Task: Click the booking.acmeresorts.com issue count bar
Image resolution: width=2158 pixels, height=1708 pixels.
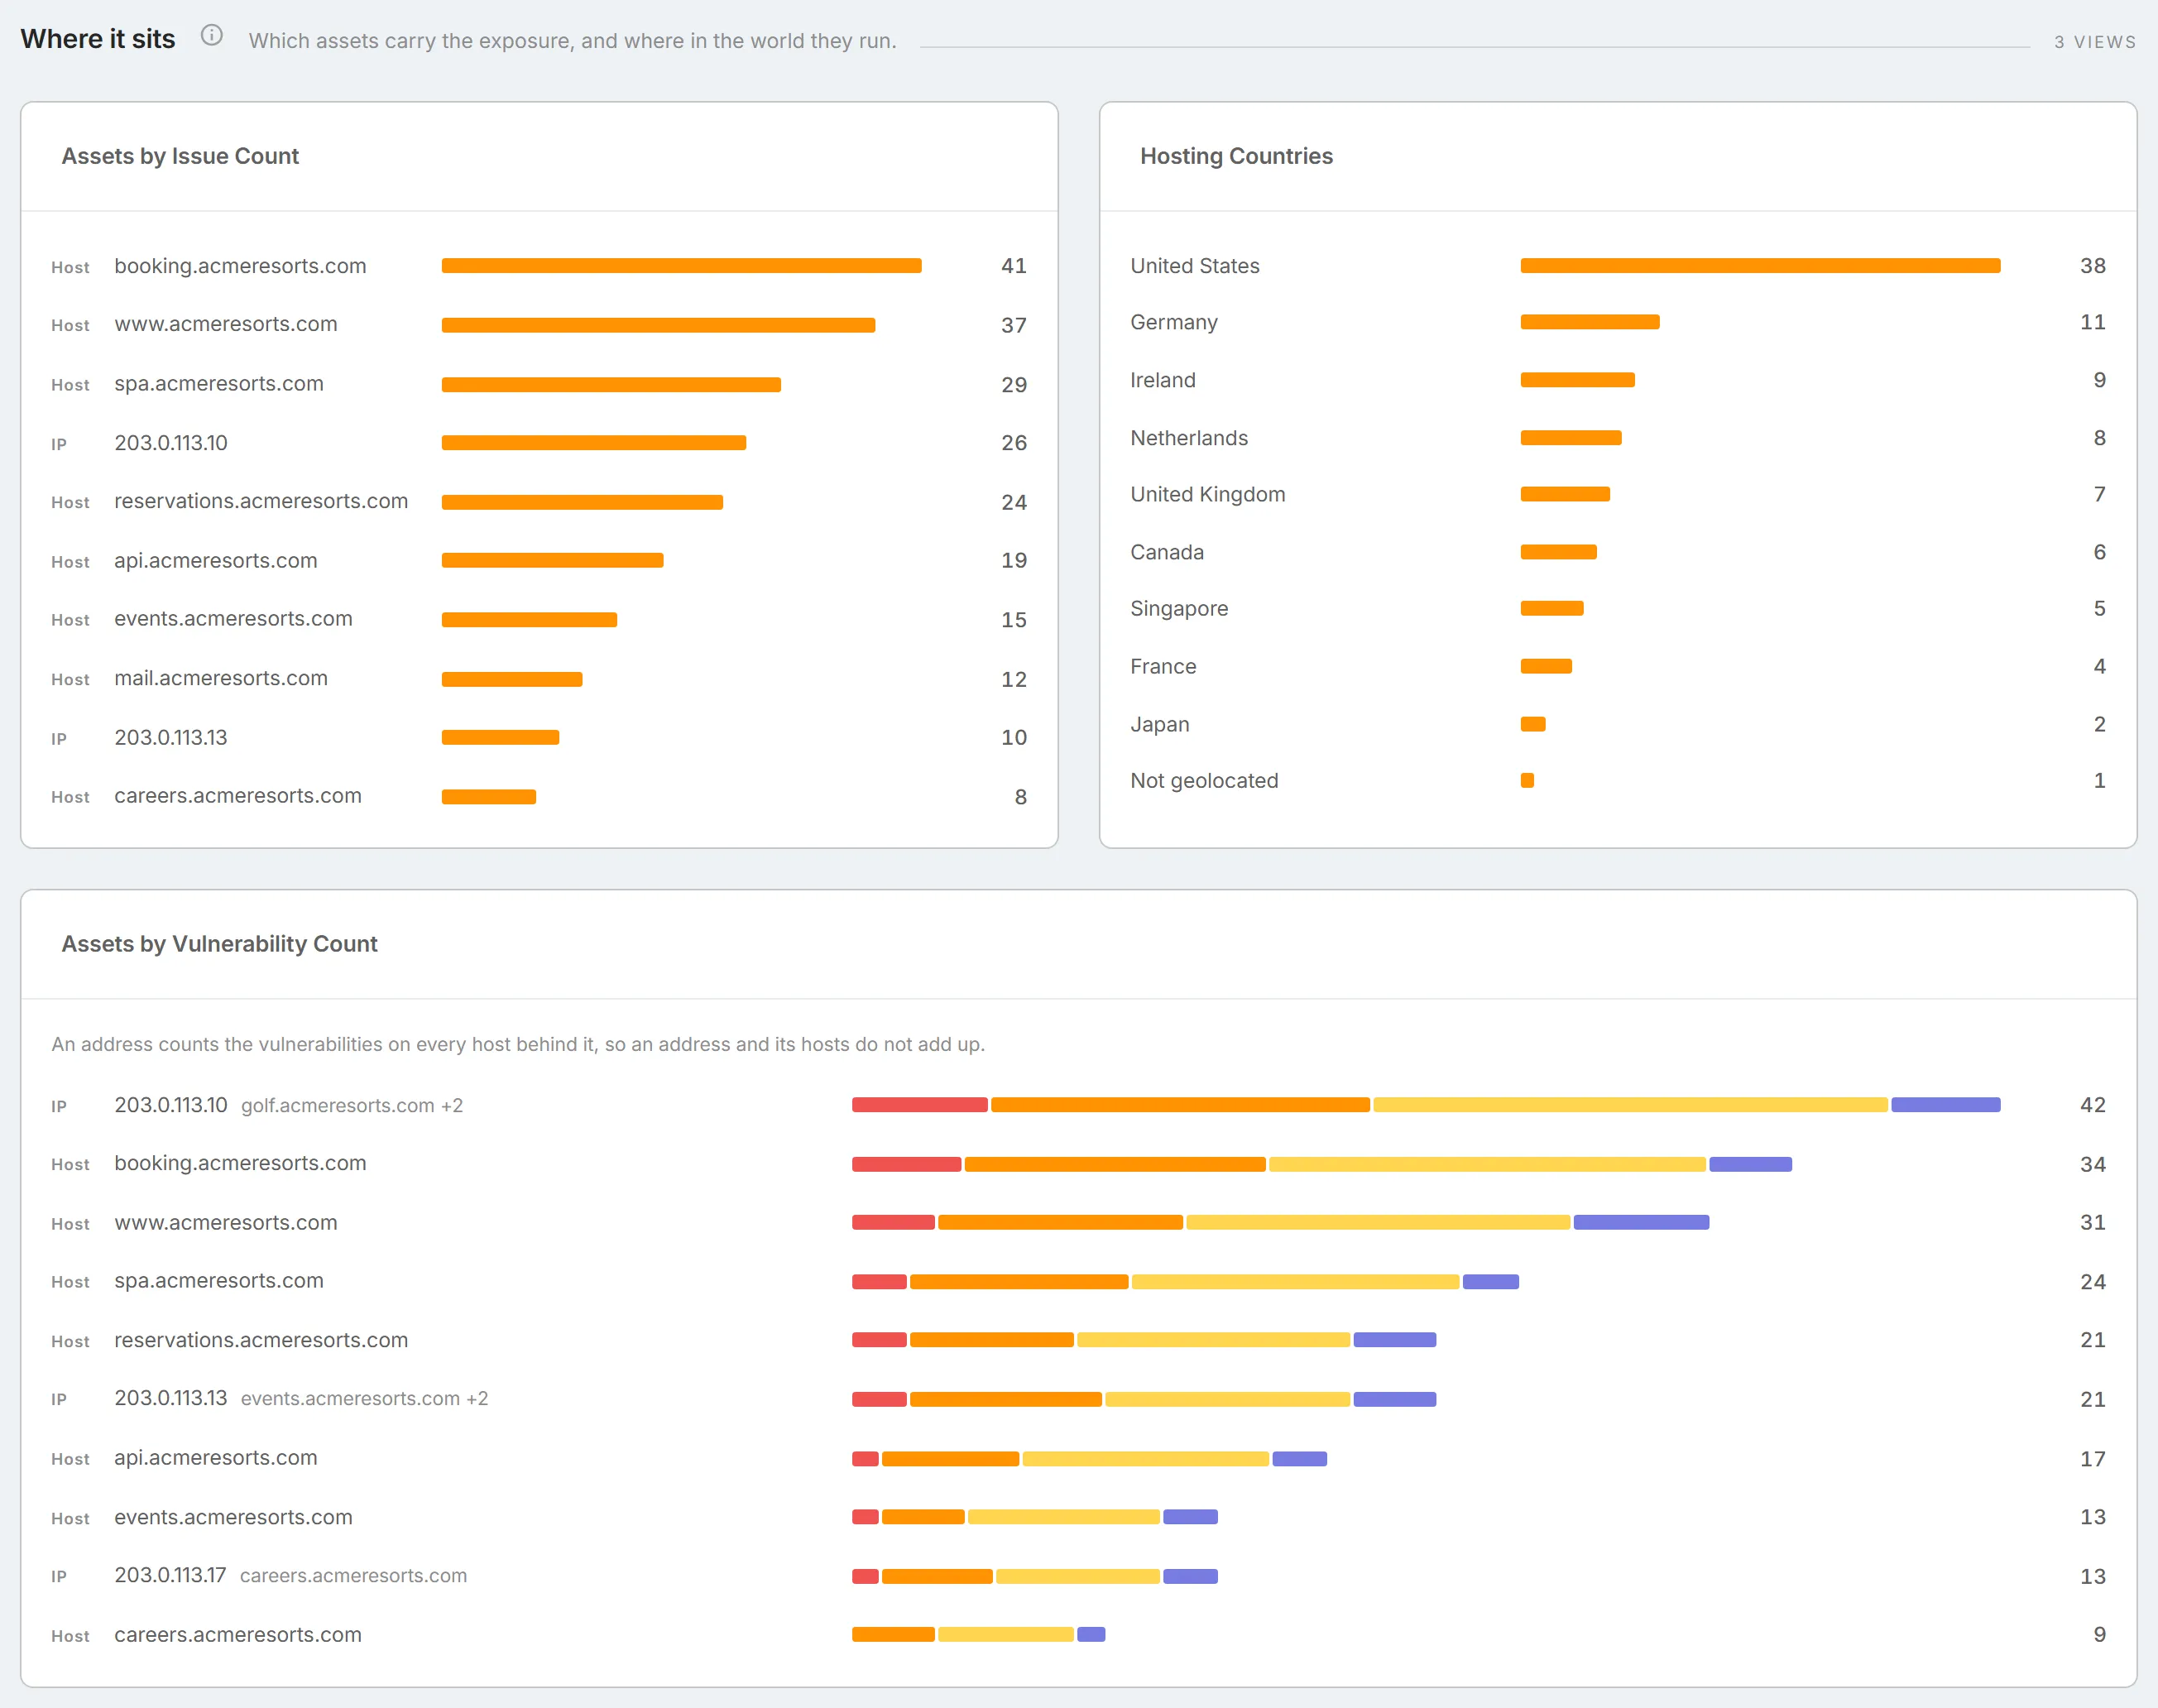Action: pyautogui.click(x=681, y=266)
